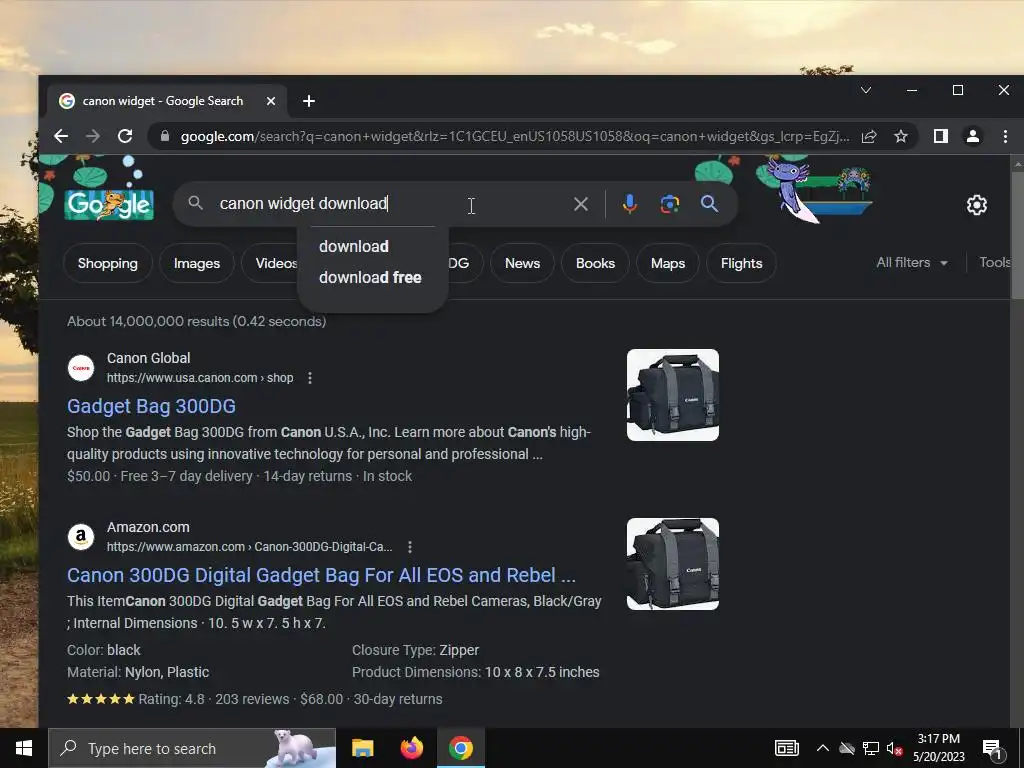Open Windows Start menu
Viewport: 1024px width, 768px height.
(24, 748)
